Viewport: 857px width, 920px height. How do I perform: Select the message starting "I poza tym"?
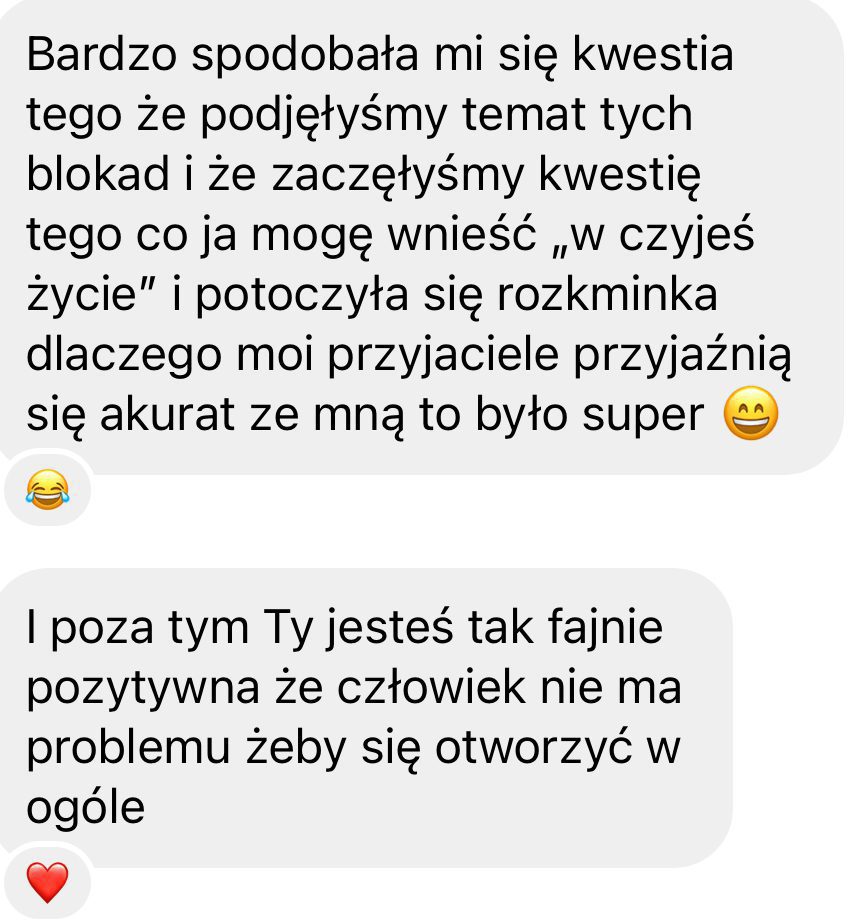366,717
